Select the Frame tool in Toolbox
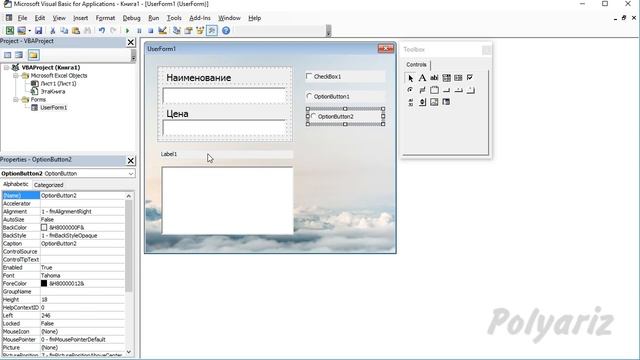Image resolution: width=640 pixels, height=360 pixels. [x=434, y=90]
